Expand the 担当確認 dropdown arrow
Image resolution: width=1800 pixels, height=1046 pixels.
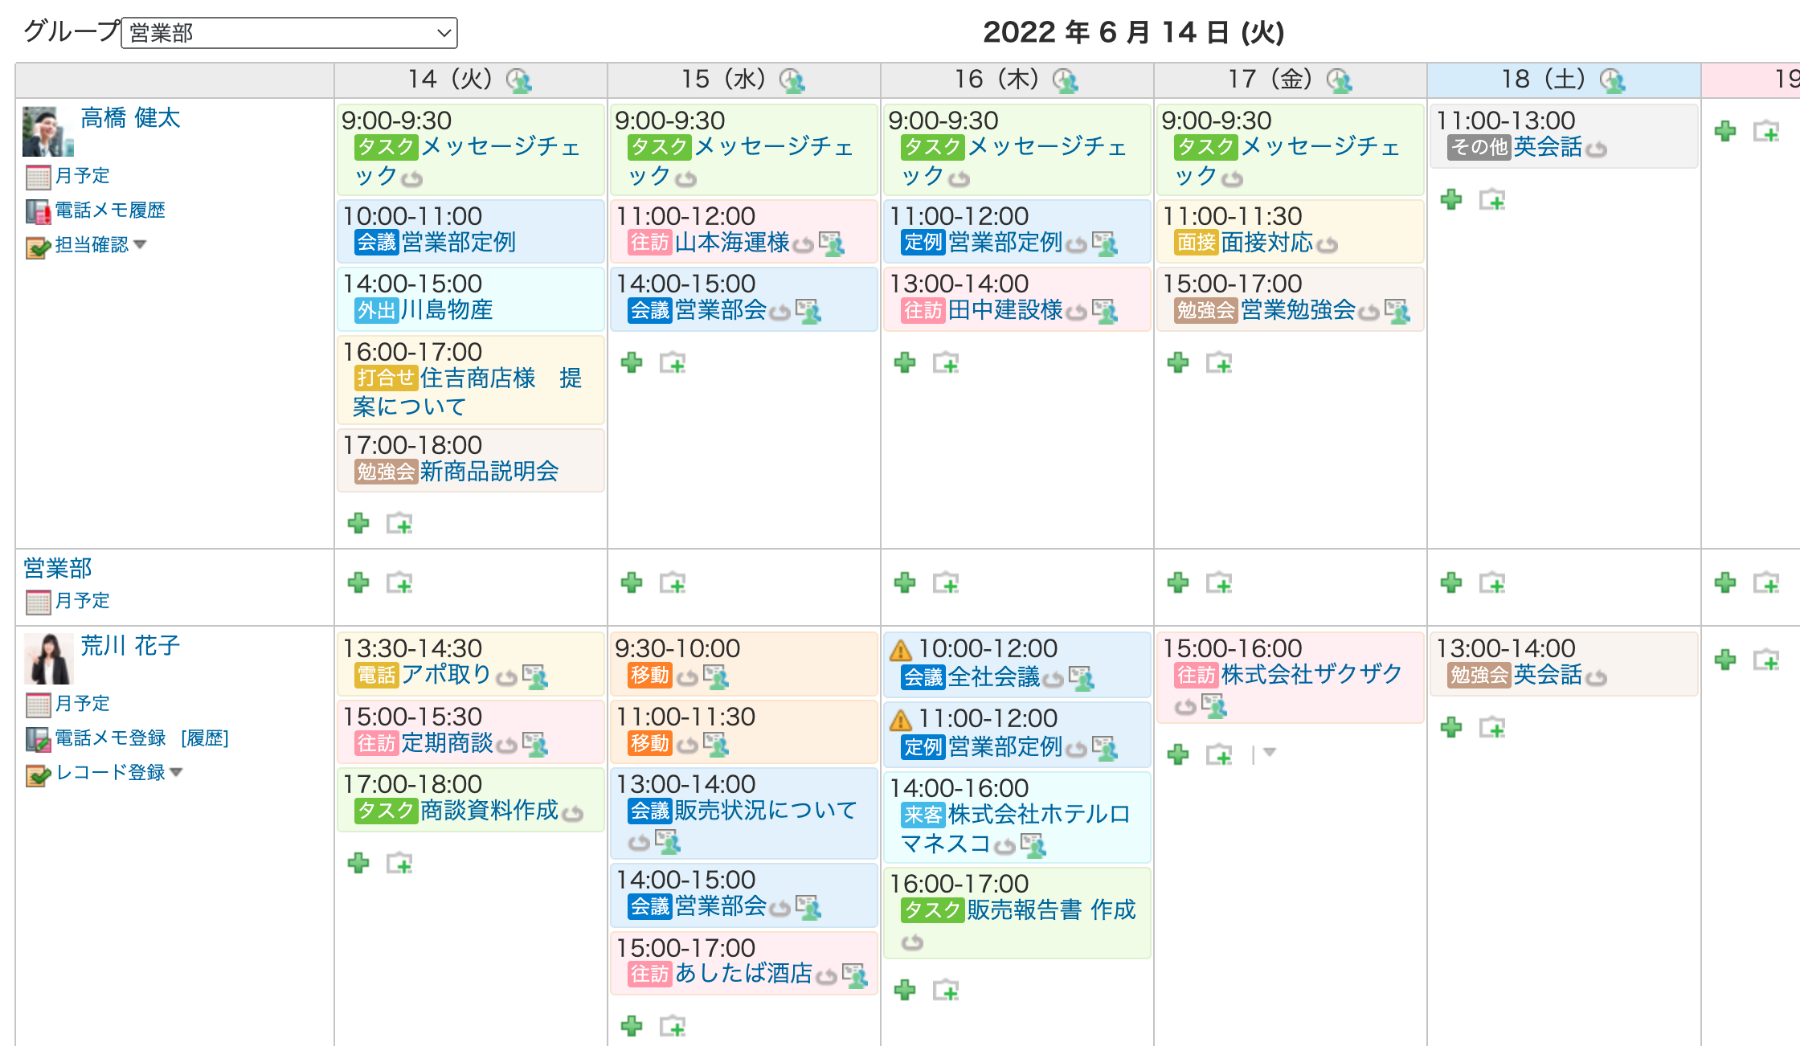[x=140, y=244]
